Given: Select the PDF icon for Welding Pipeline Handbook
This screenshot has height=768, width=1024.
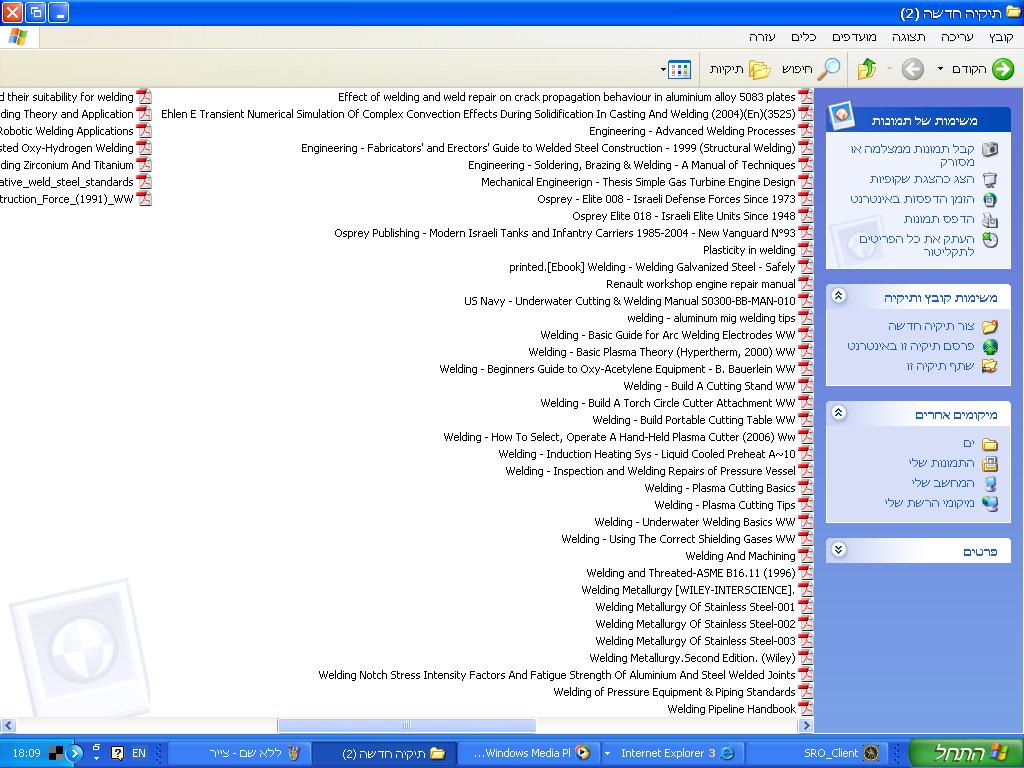Looking at the screenshot, I should 805,709.
